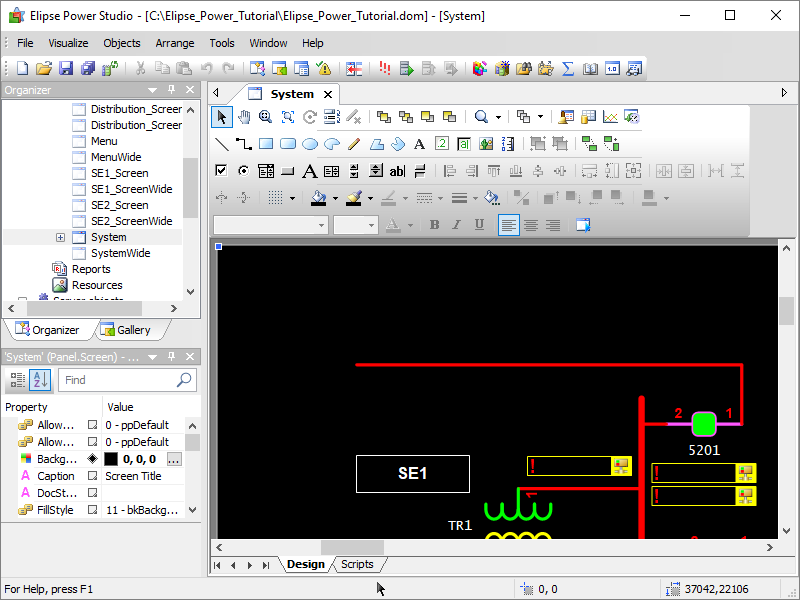Click the ellipsis button for background color
The height and width of the screenshot is (600, 800).
(x=174, y=459)
